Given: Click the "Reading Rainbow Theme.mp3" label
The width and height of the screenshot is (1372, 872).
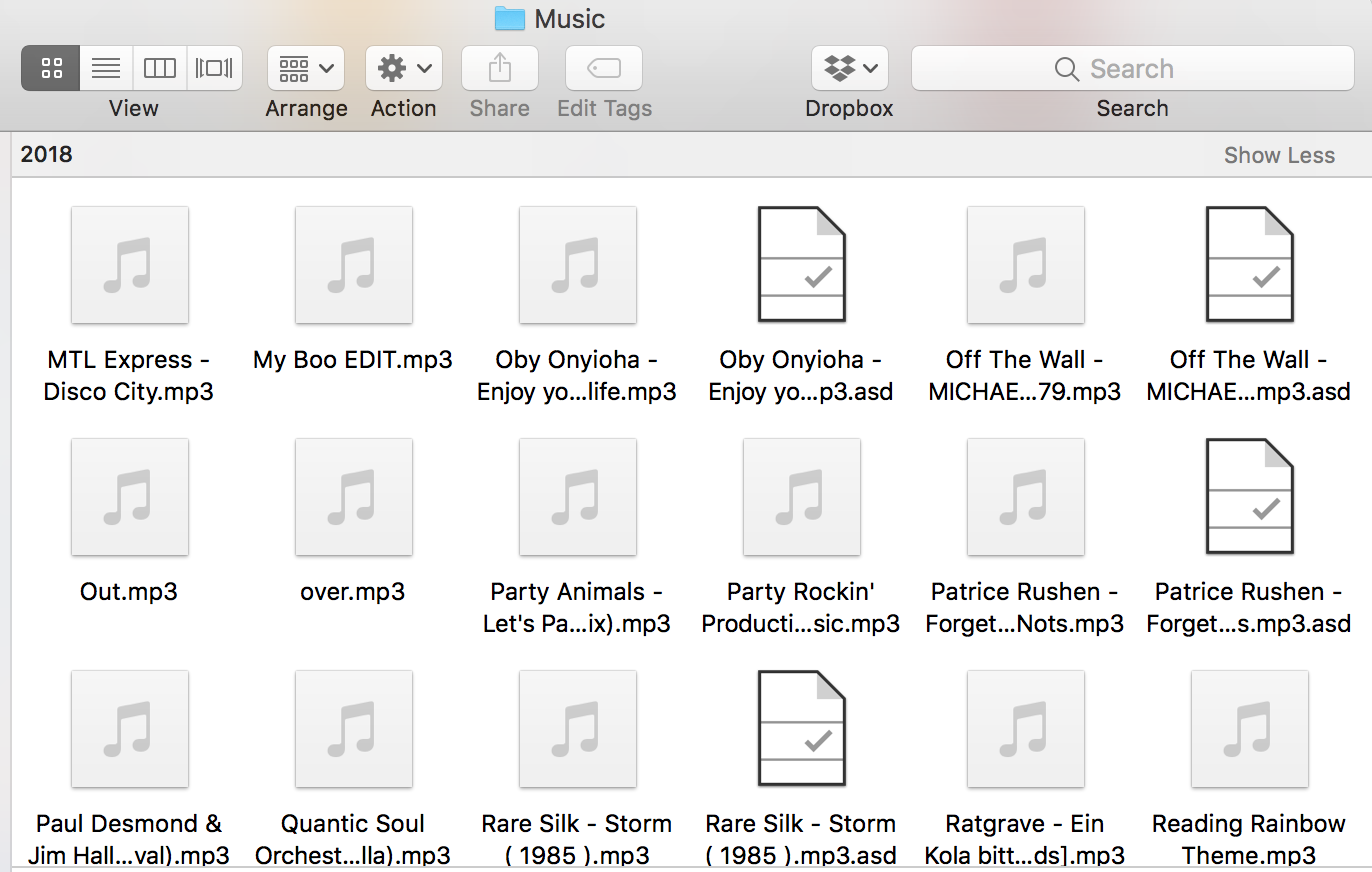Looking at the screenshot, I should pos(1249,839).
